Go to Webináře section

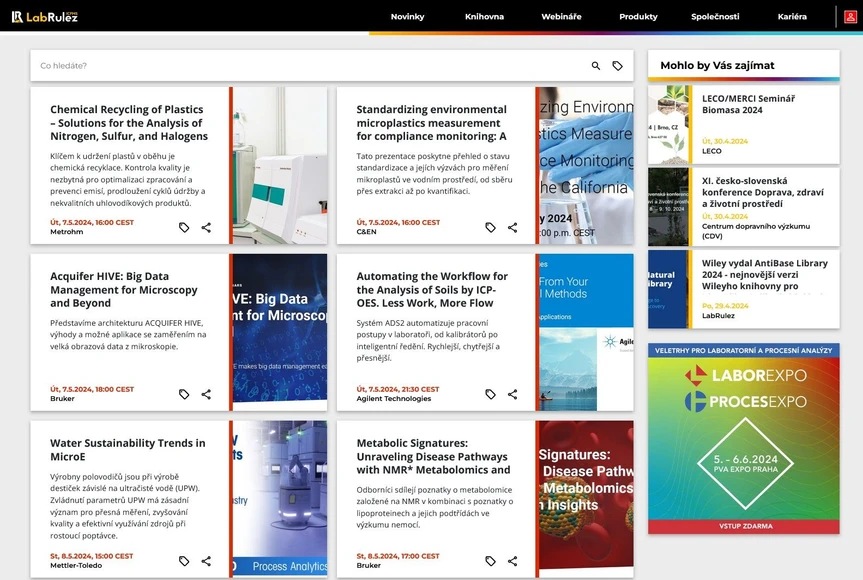click(561, 17)
